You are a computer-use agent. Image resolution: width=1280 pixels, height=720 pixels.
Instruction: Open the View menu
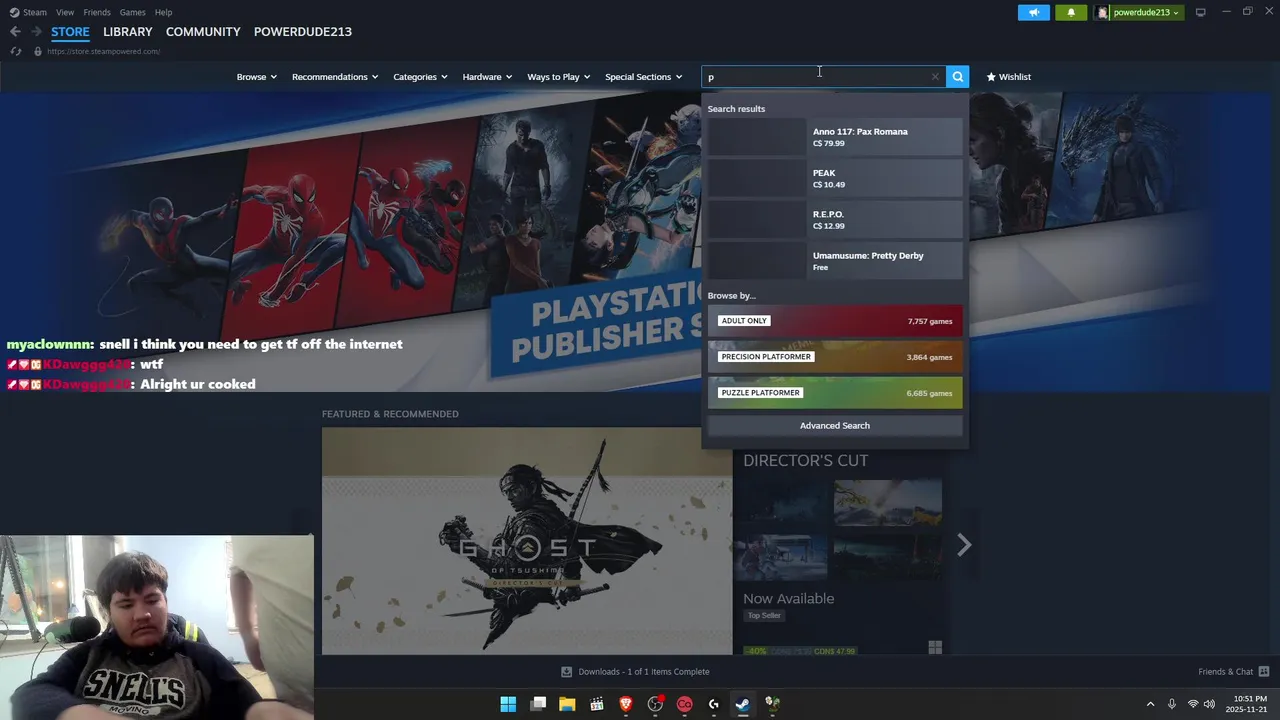click(x=65, y=12)
